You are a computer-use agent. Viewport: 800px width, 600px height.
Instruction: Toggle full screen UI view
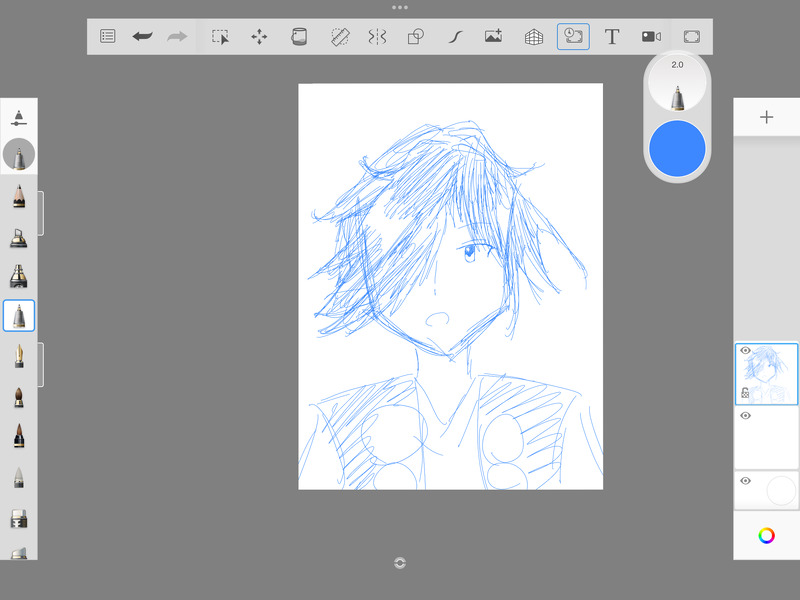point(691,37)
